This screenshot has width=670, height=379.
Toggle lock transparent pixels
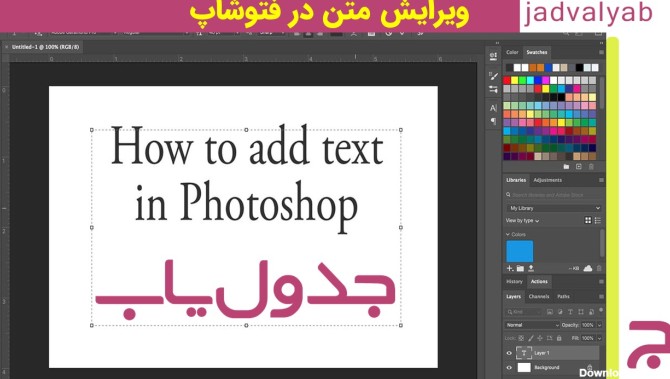pos(521,338)
